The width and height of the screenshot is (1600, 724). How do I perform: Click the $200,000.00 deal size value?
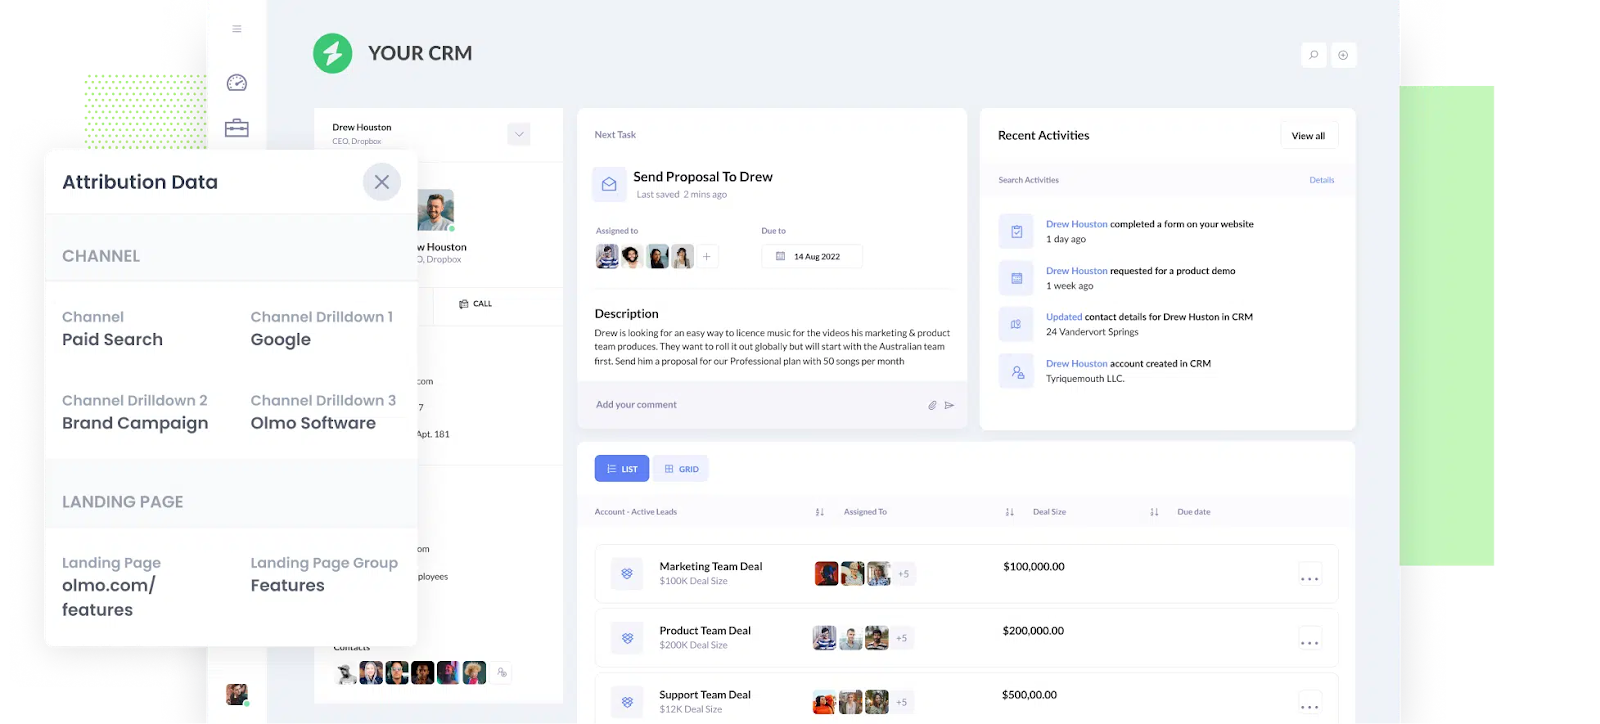click(1033, 631)
